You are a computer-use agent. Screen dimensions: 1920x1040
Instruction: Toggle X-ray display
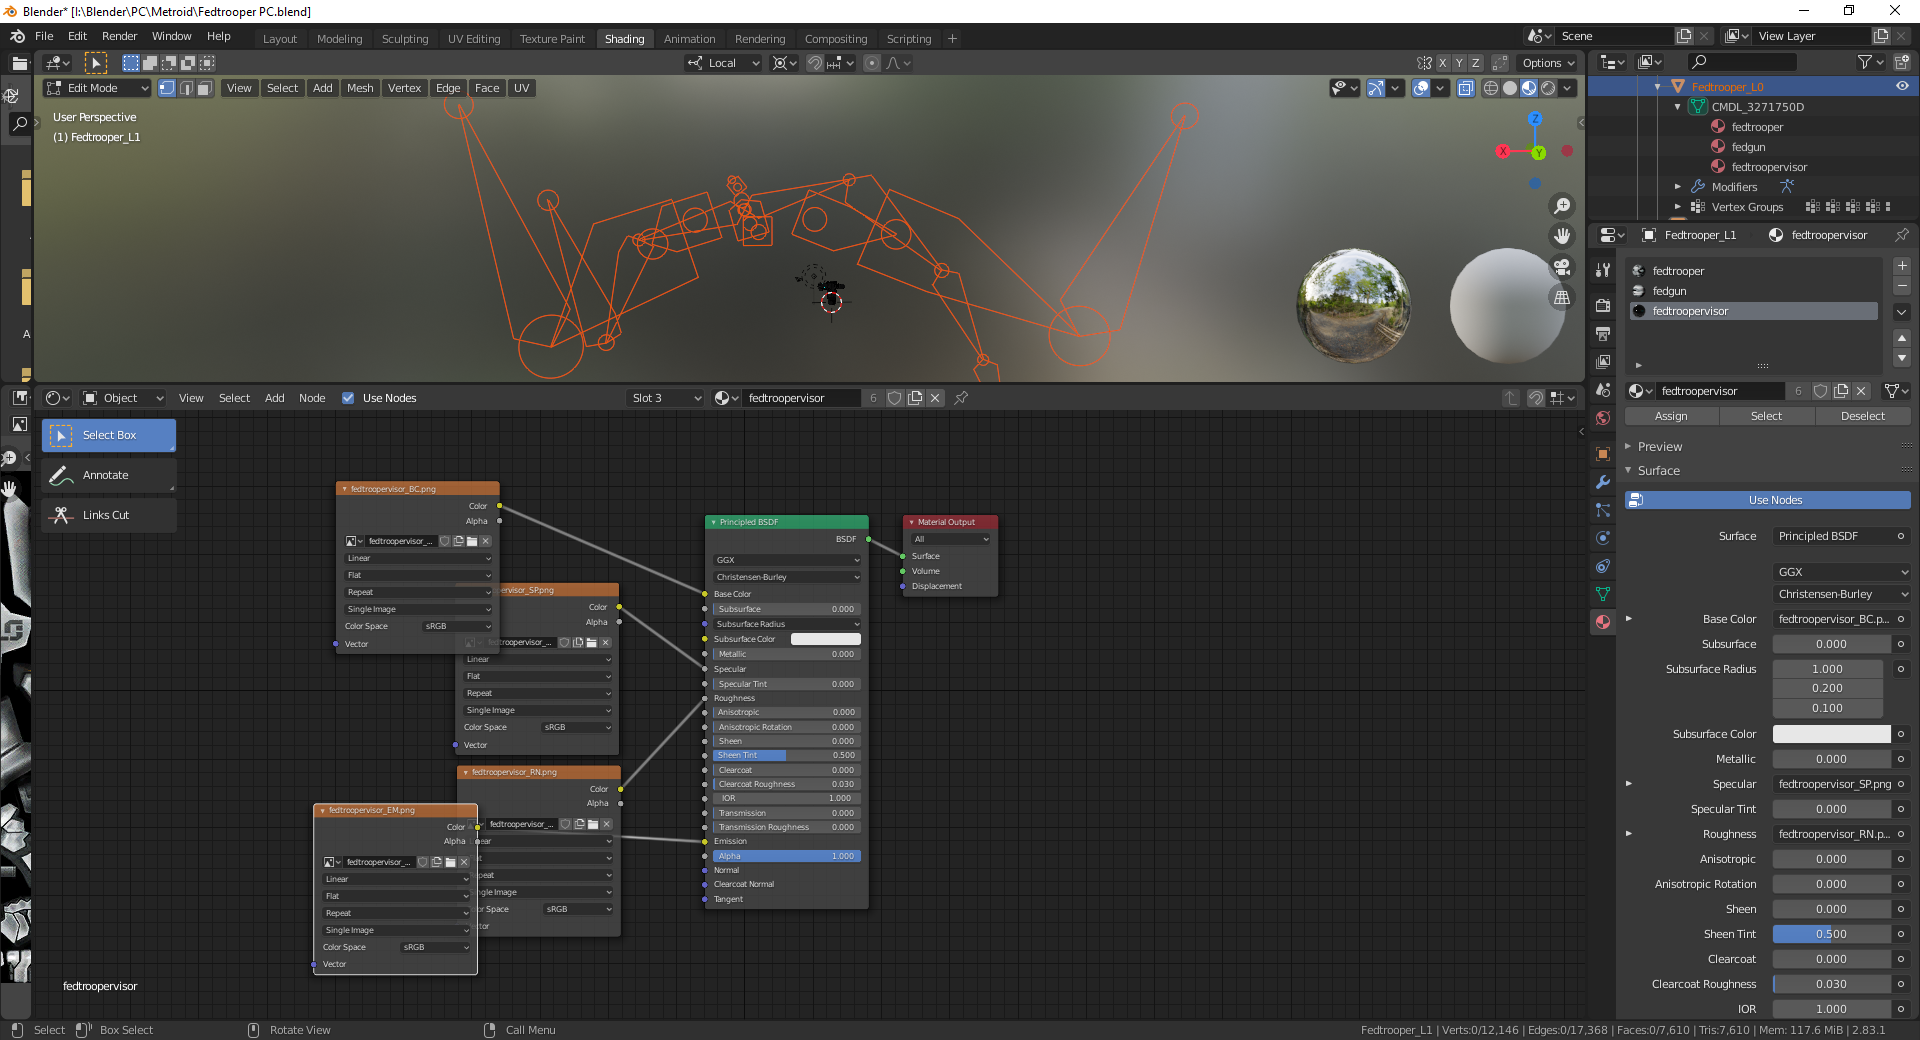1465,88
